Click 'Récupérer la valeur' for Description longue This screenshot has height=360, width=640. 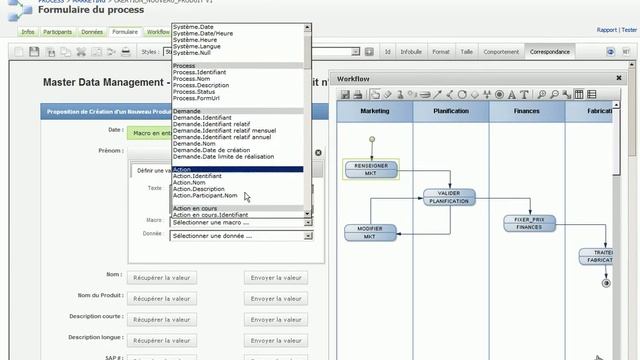point(162,340)
